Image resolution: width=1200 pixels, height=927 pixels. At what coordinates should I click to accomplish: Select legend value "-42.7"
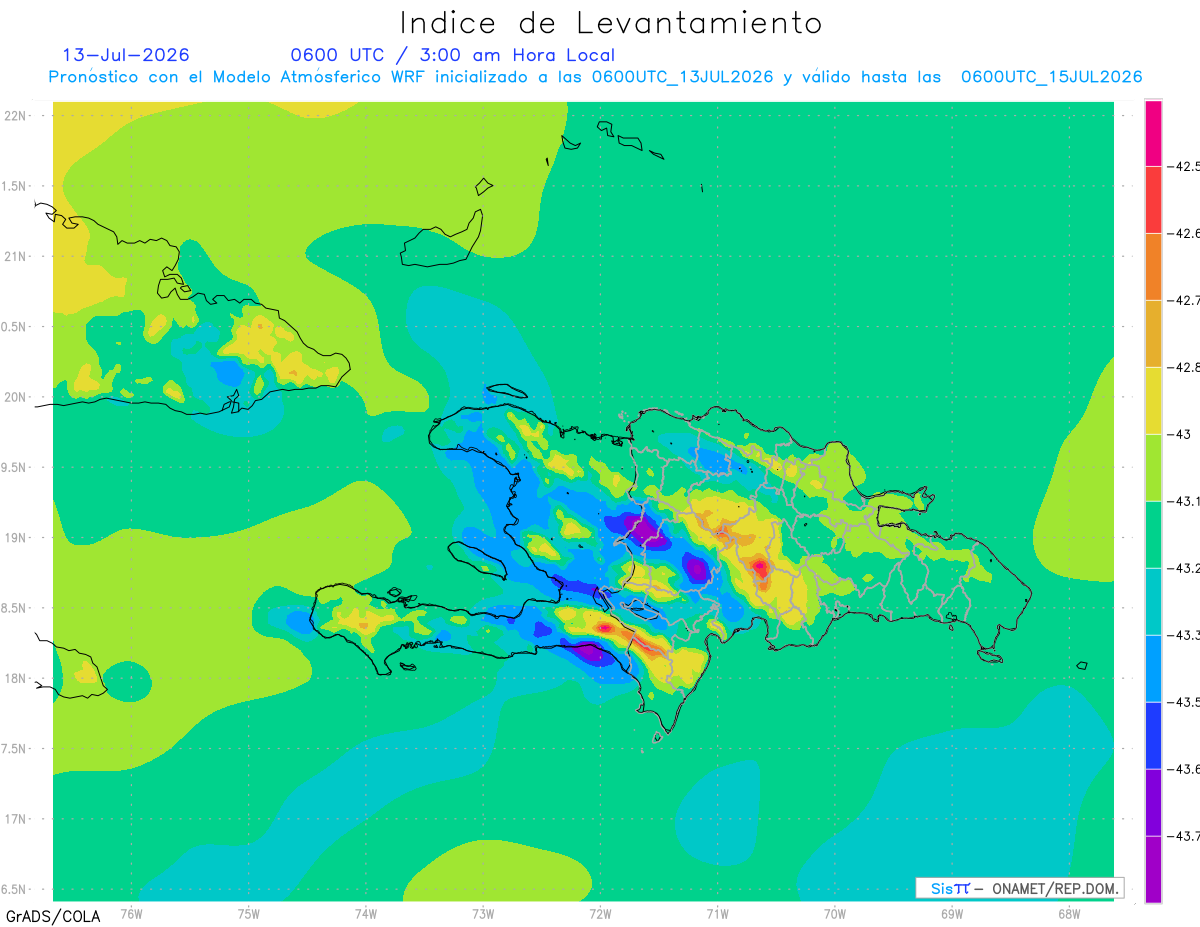tap(1184, 300)
